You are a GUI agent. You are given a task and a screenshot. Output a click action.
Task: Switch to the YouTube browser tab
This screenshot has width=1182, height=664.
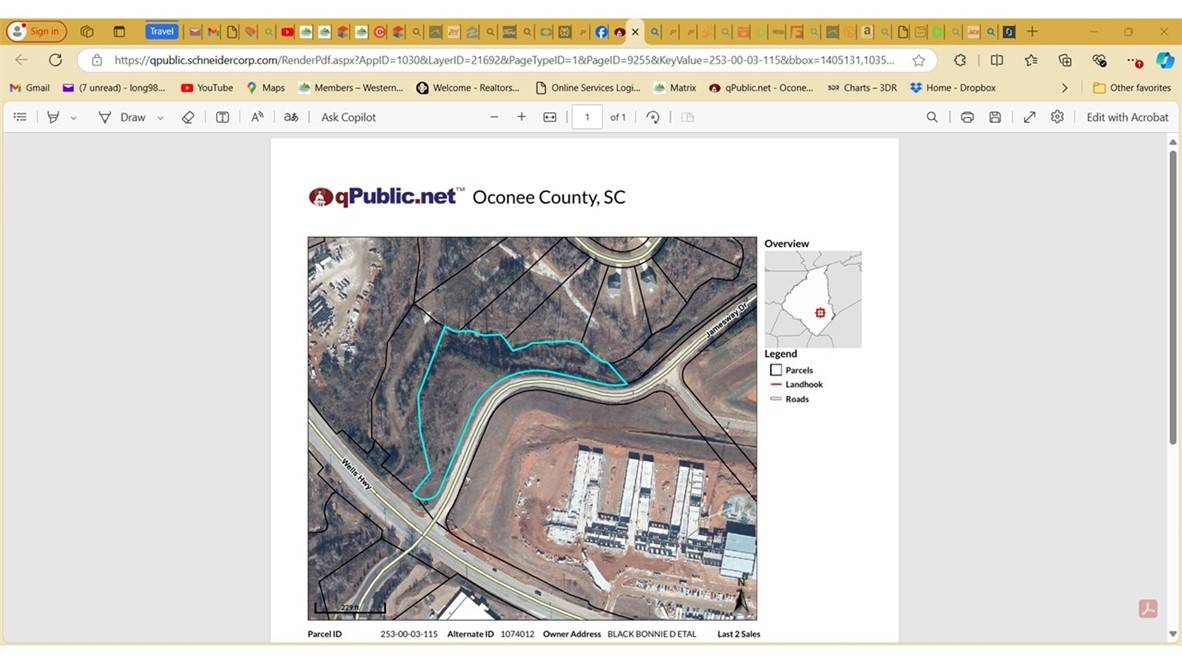coord(287,32)
